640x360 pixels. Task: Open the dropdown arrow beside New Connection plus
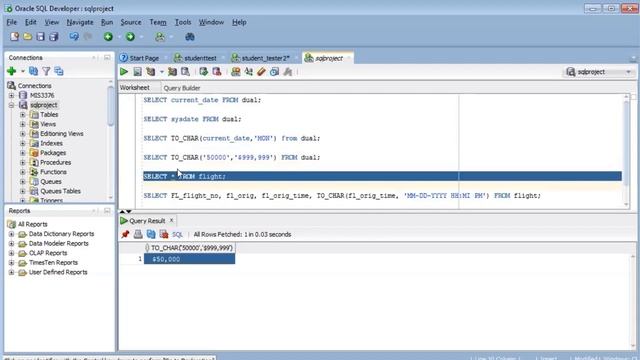click(23, 71)
